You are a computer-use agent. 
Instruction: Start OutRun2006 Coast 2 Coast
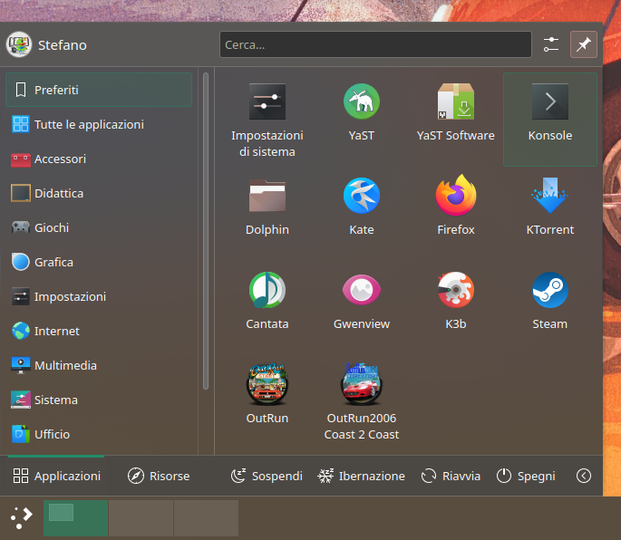point(361,402)
